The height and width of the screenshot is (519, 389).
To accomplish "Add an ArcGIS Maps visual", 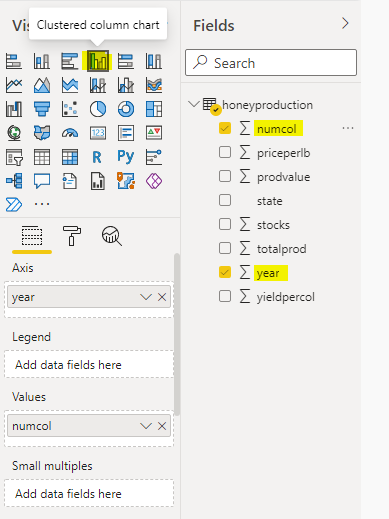I will (126, 181).
